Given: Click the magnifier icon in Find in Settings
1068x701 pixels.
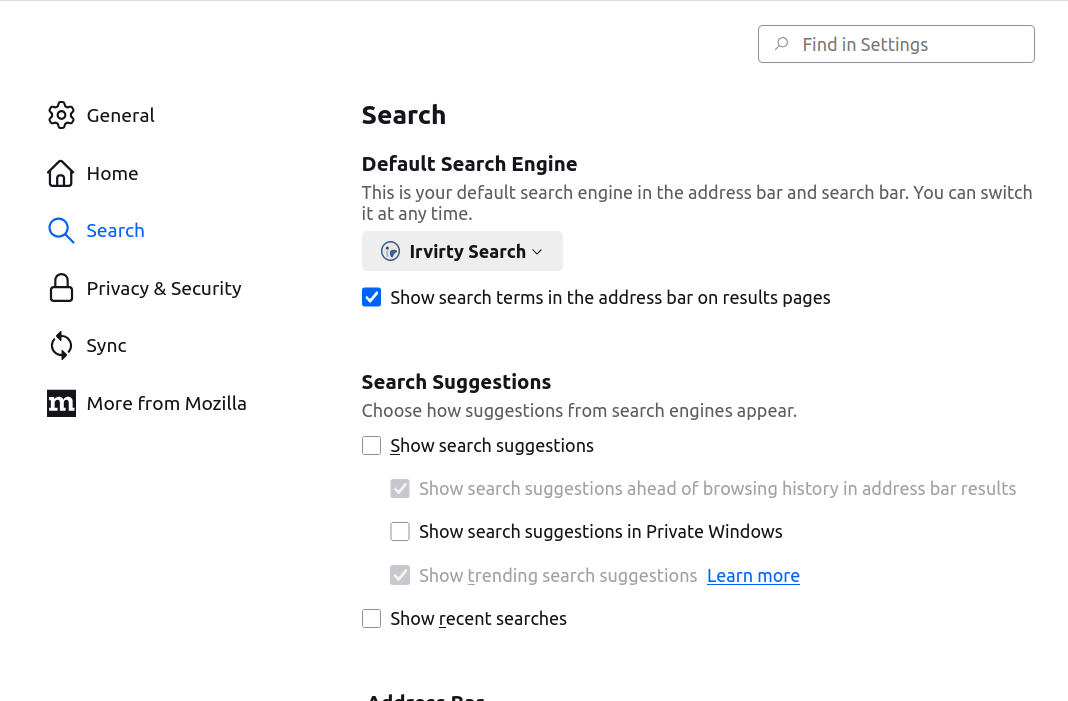Looking at the screenshot, I should pyautogui.click(x=781, y=44).
